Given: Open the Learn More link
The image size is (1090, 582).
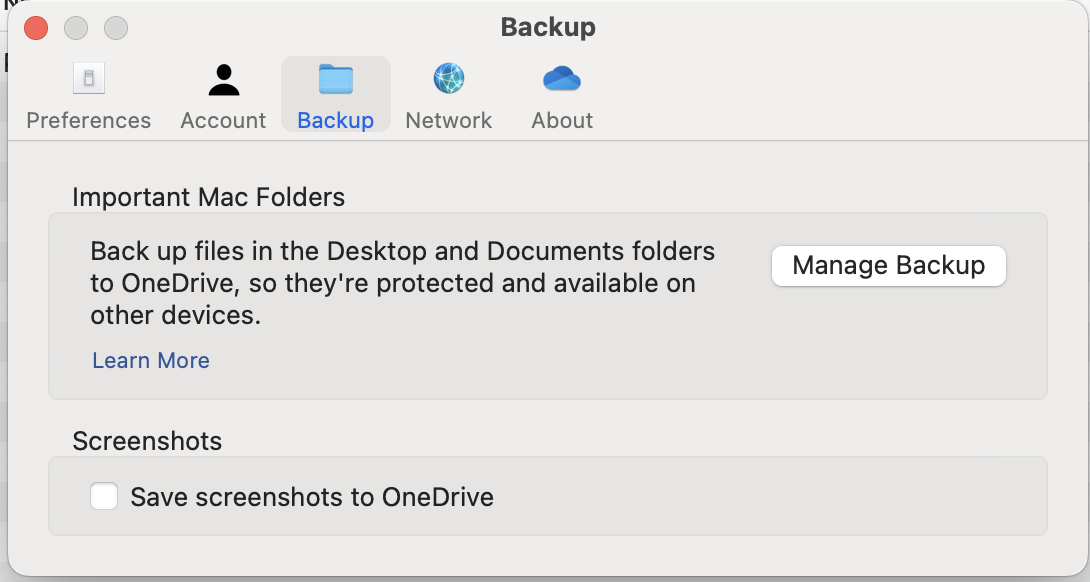Looking at the screenshot, I should point(151,360).
